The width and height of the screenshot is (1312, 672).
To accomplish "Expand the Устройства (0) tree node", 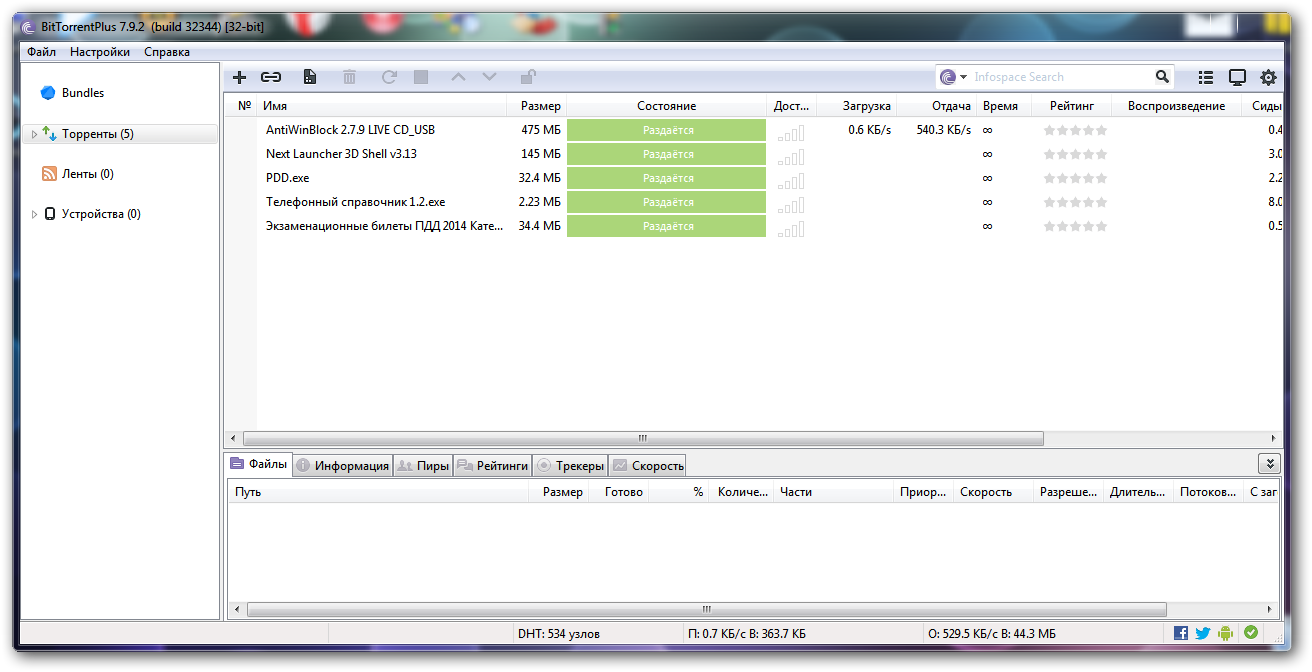I will click(x=34, y=214).
